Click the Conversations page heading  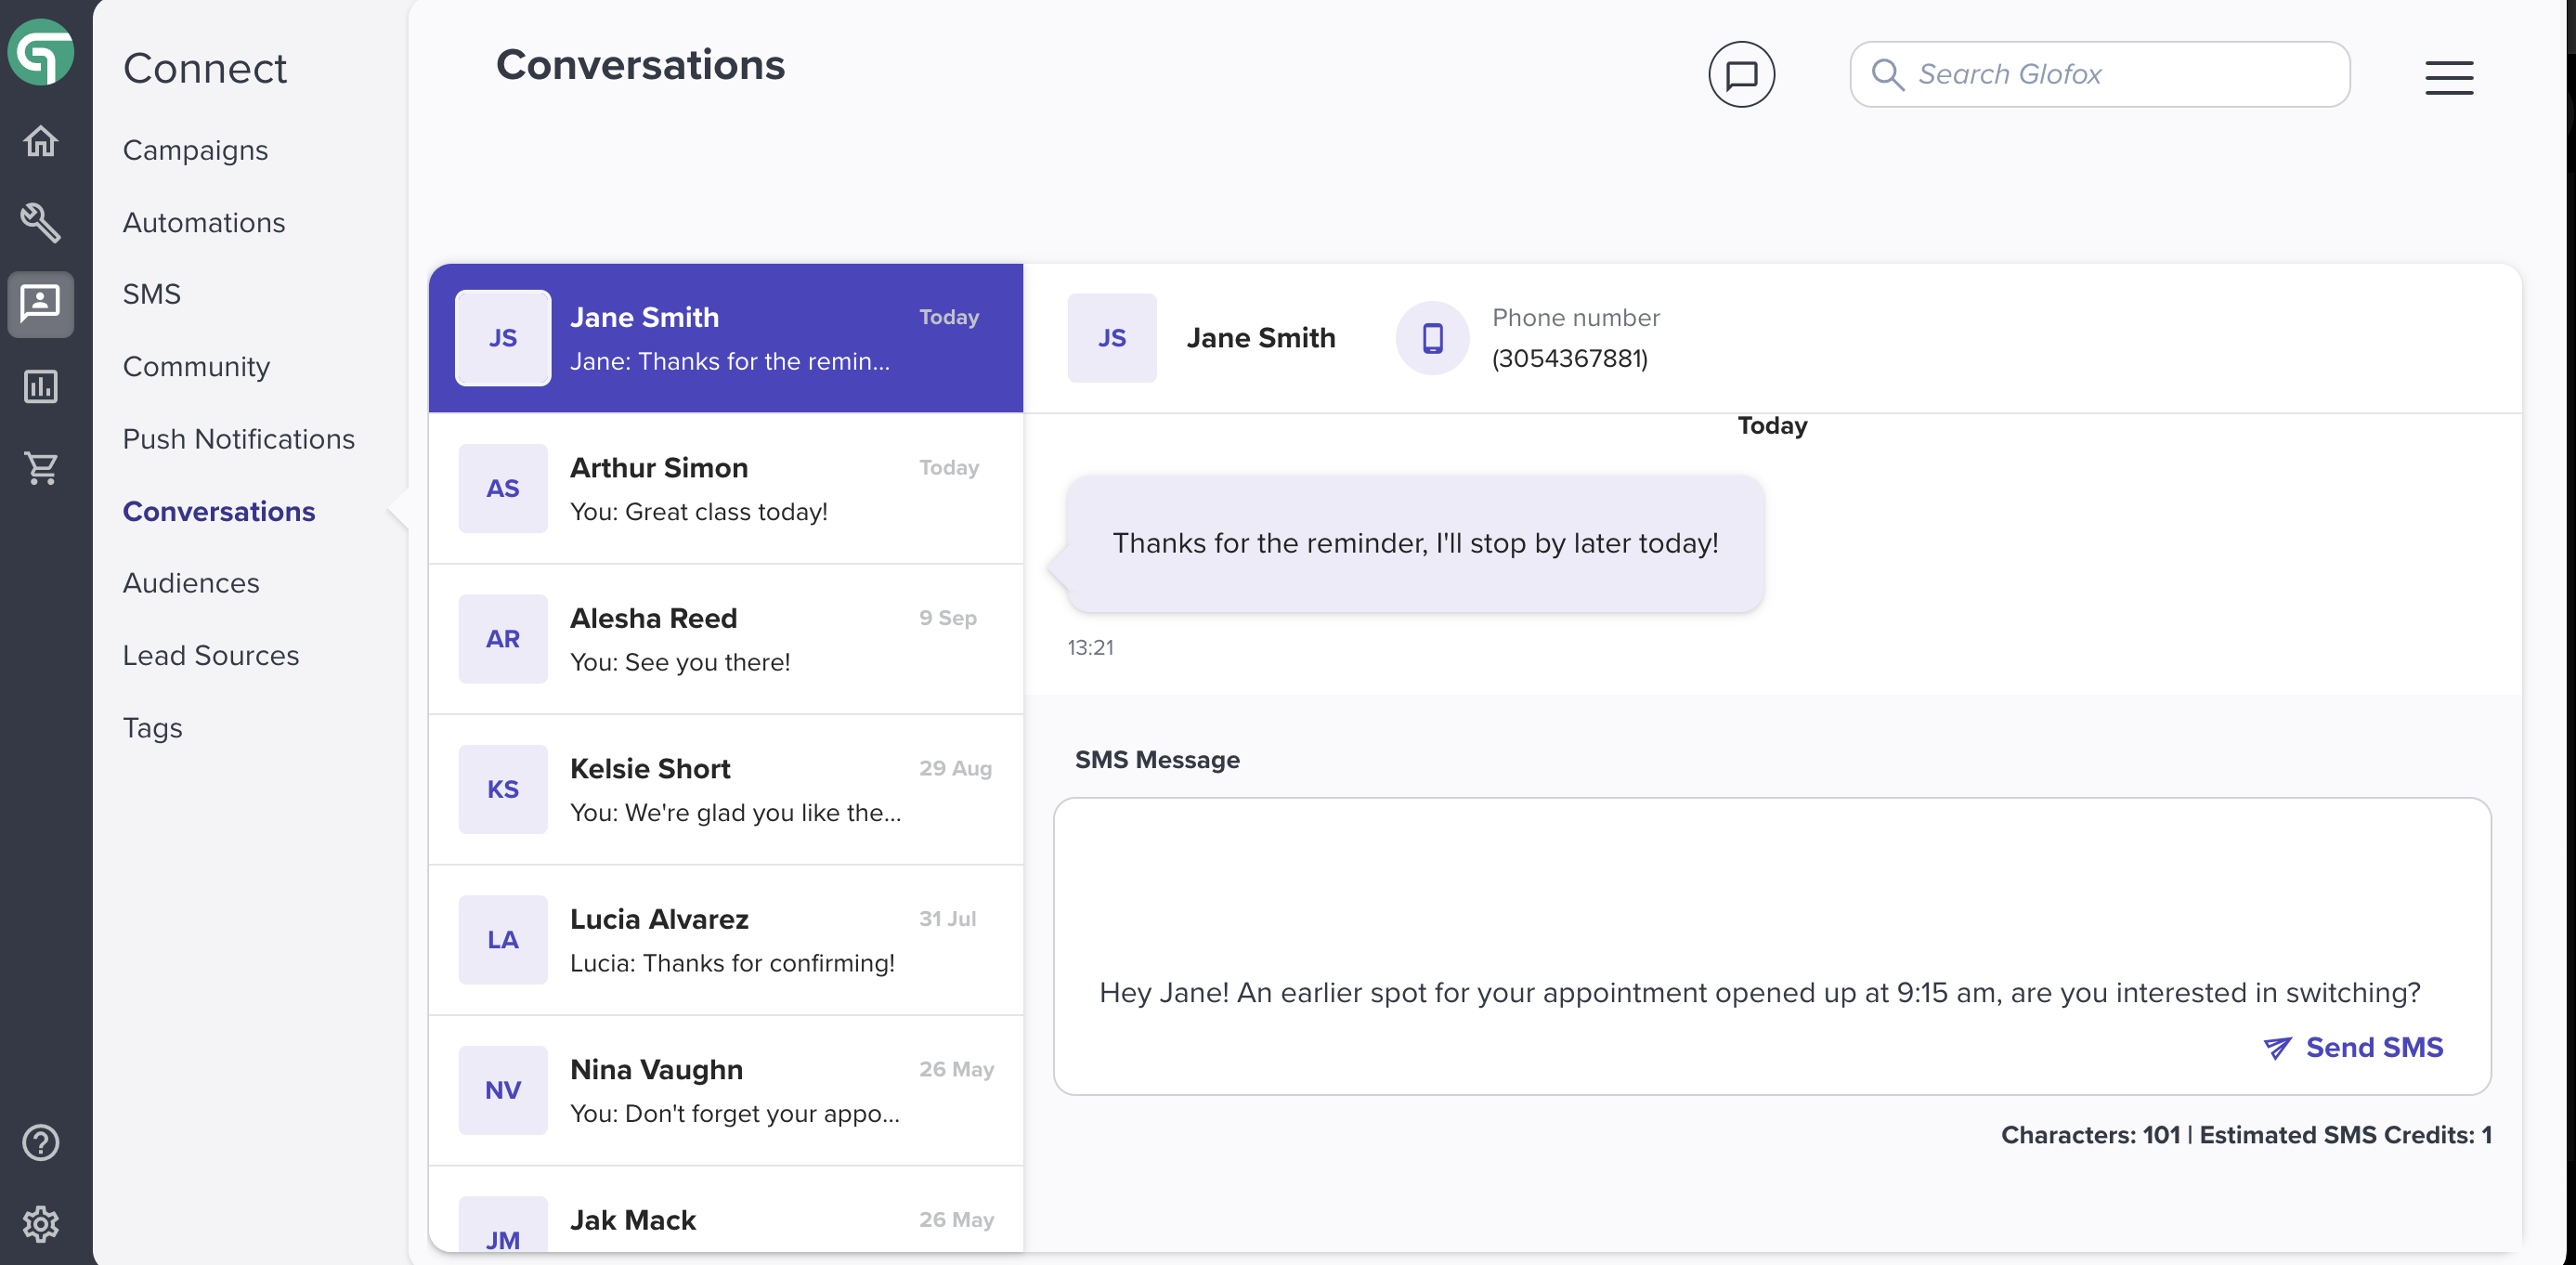click(x=640, y=65)
